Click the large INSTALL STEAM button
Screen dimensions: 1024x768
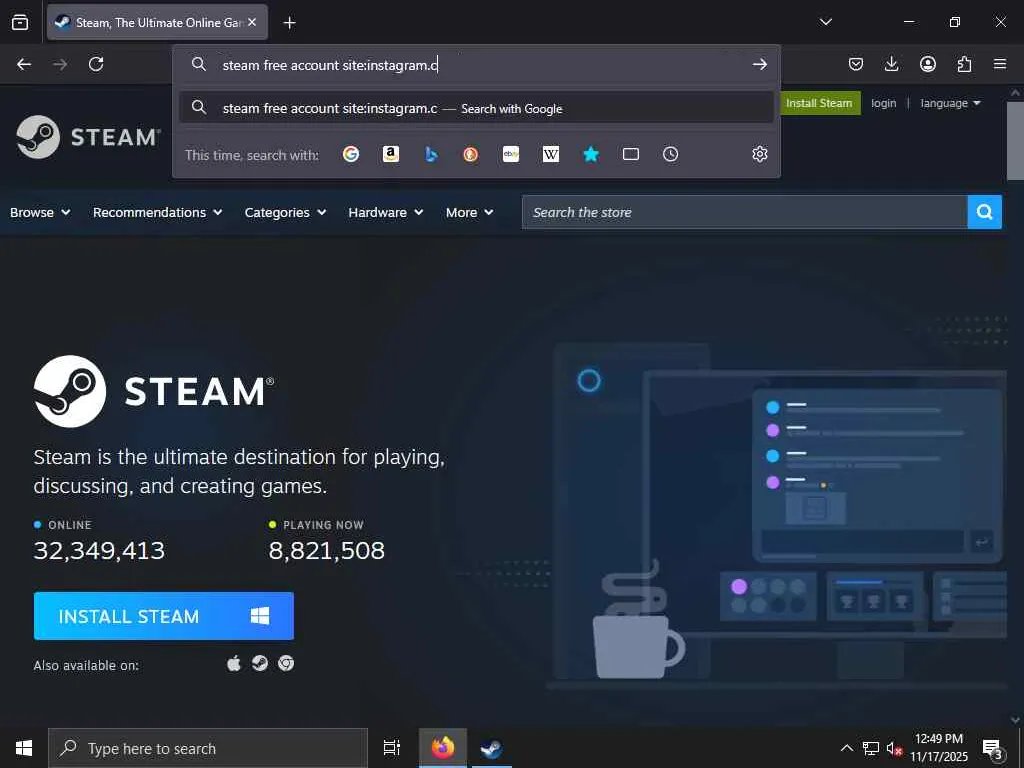[x=164, y=616]
